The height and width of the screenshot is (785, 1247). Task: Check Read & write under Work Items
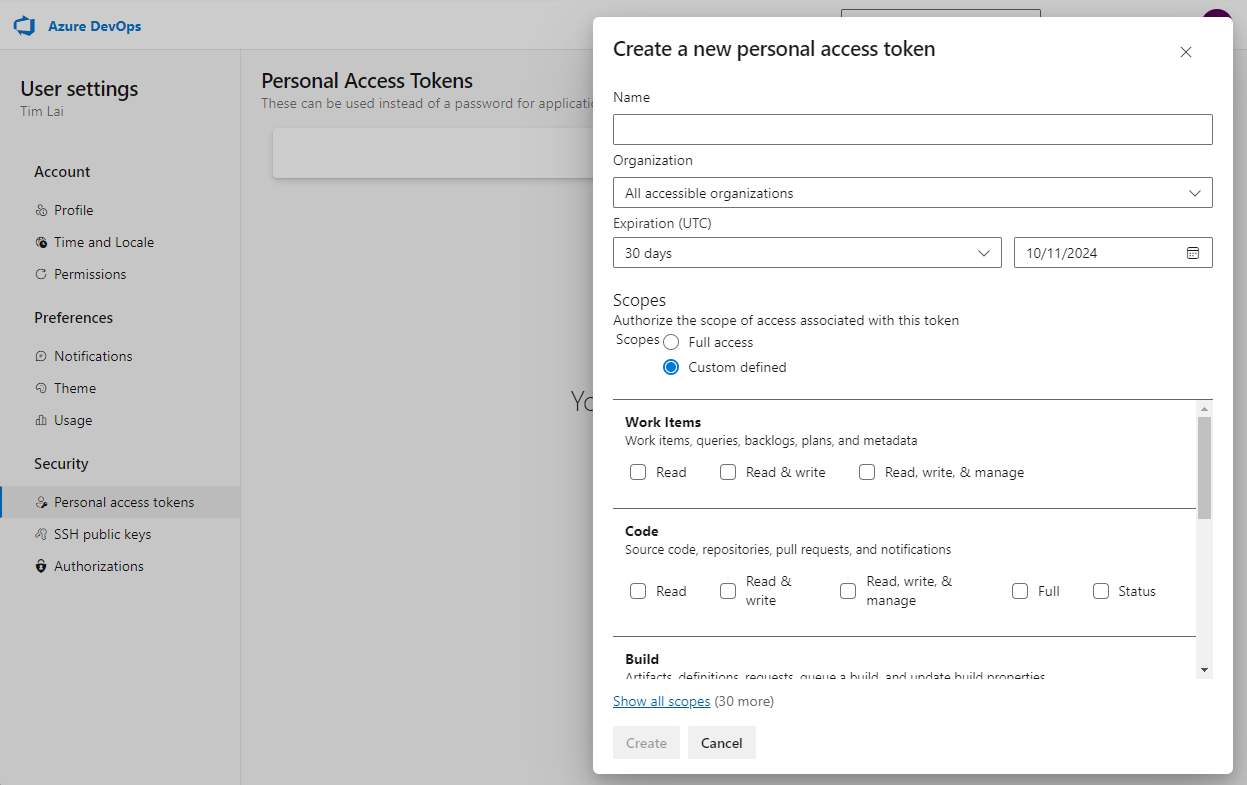728,472
